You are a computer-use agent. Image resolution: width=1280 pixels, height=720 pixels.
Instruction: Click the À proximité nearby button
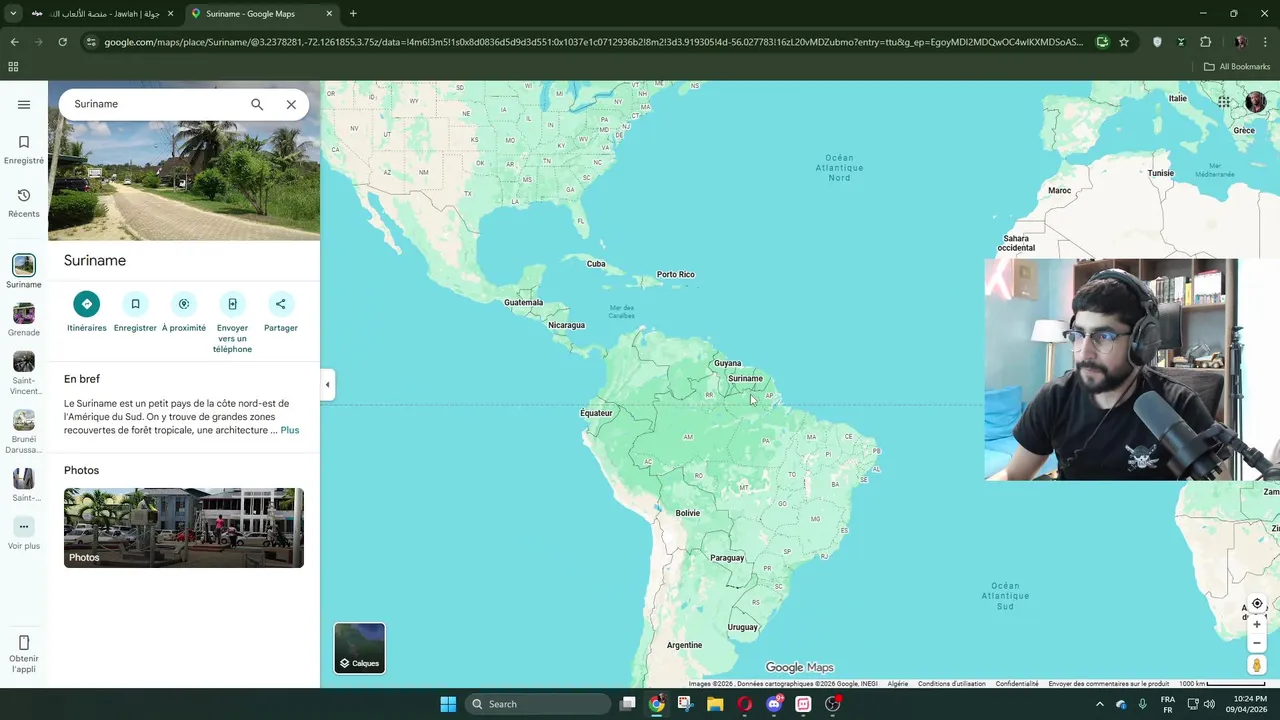(184, 304)
